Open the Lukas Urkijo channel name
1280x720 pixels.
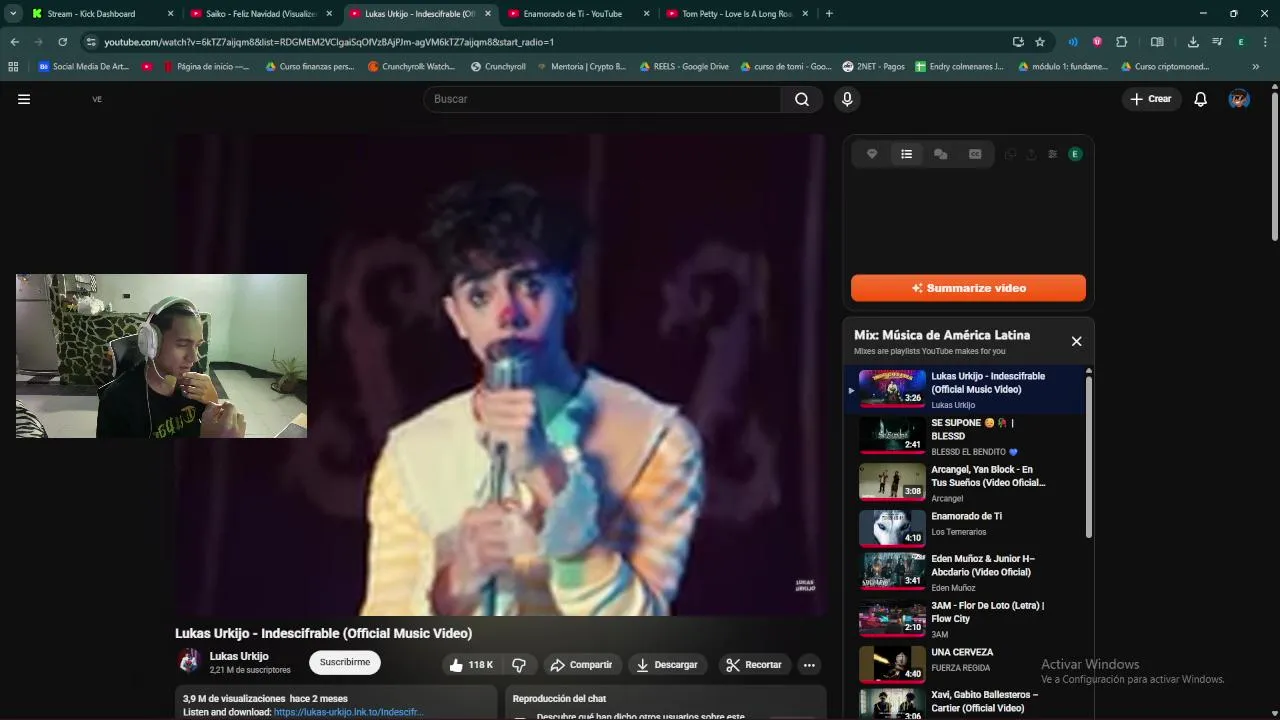[239, 656]
